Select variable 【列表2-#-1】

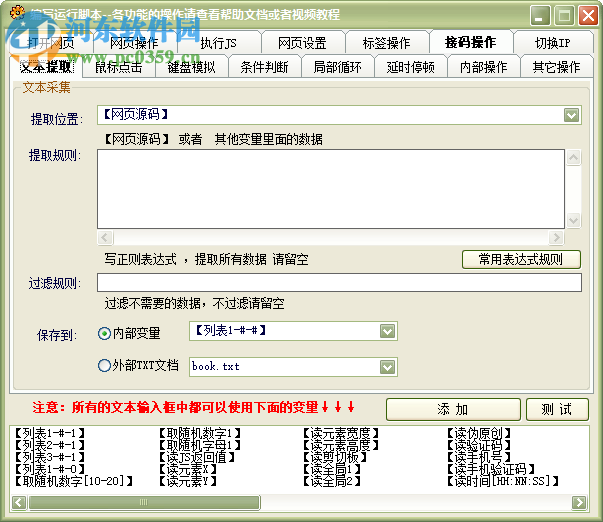point(49,445)
